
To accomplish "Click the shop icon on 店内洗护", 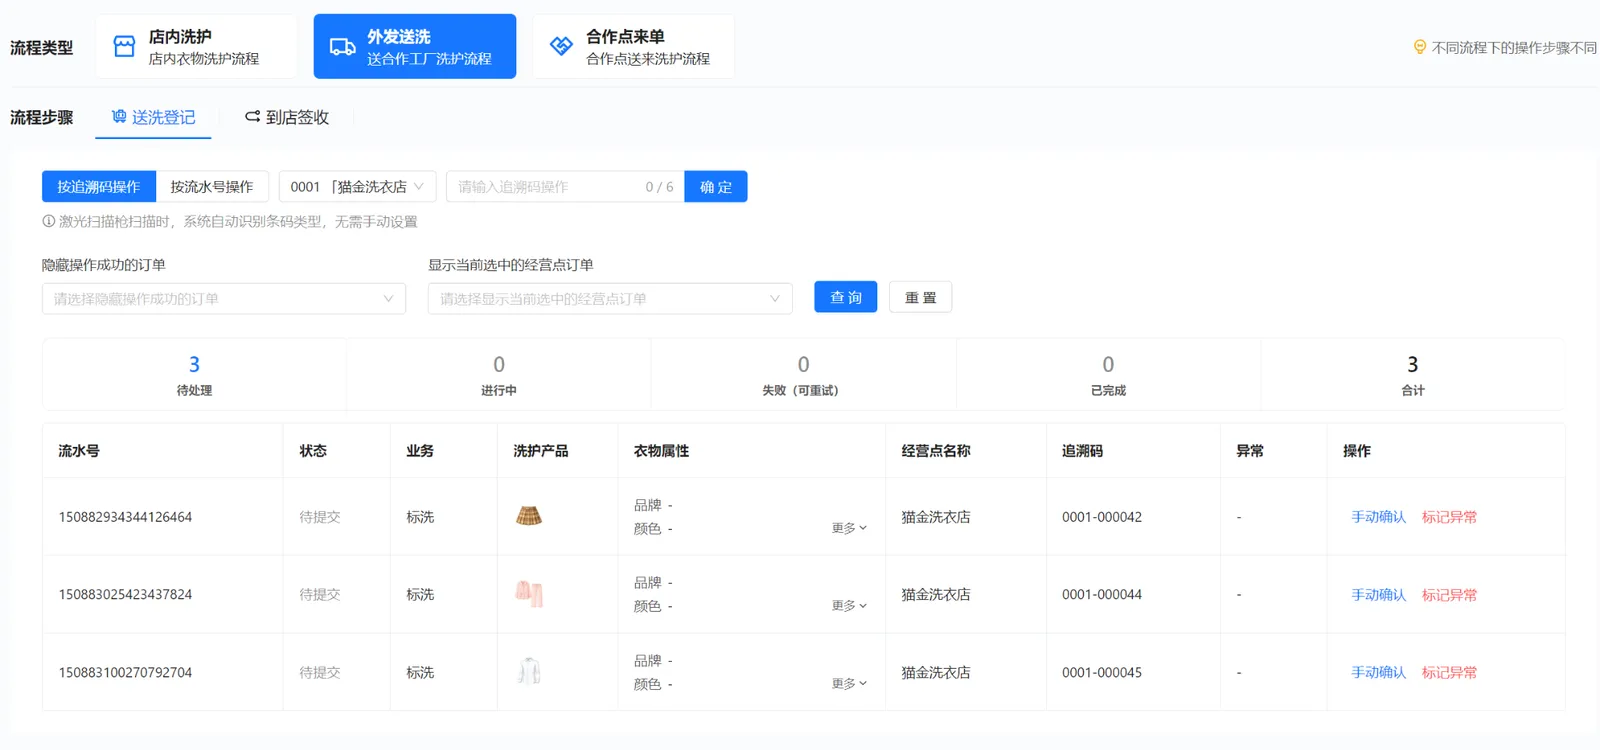I will [x=124, y=46].
